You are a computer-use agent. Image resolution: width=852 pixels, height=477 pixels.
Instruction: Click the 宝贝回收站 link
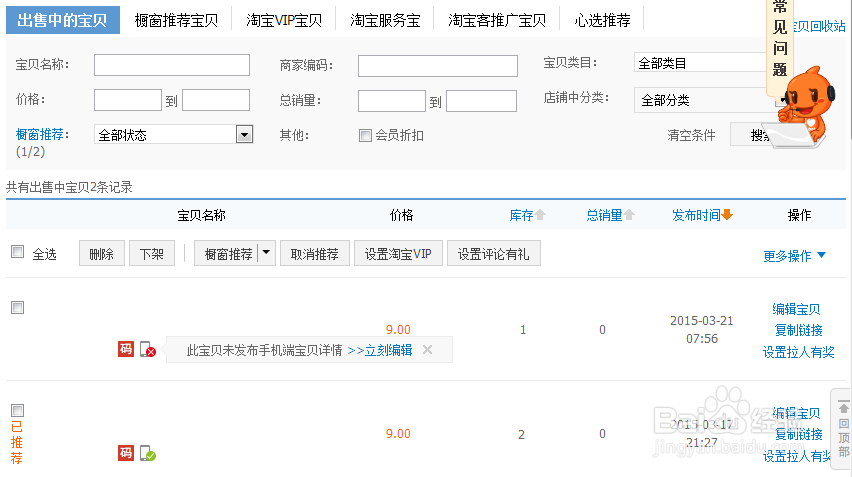(x=819, y=26)
